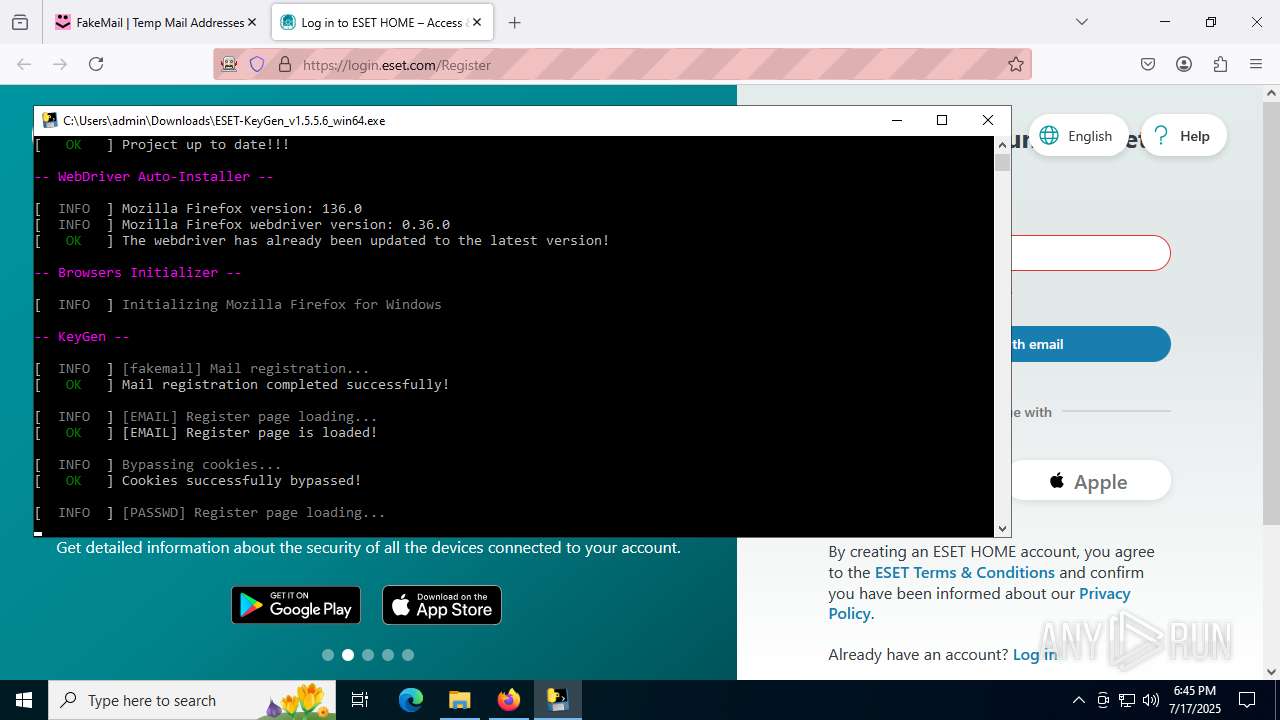The height and width of the screenshot is (720, 1280).
Task: Go forward to next page
Action: (x=60, y=64)
